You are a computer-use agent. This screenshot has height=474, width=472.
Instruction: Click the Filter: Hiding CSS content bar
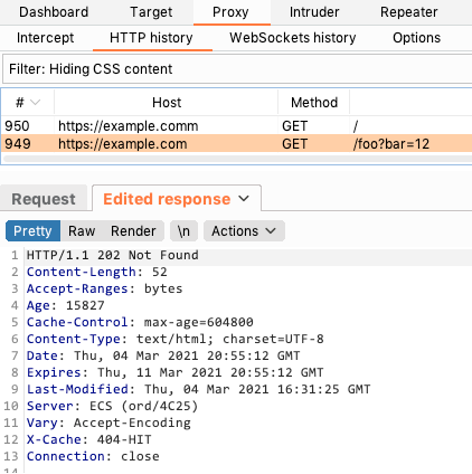pos(237,69)
